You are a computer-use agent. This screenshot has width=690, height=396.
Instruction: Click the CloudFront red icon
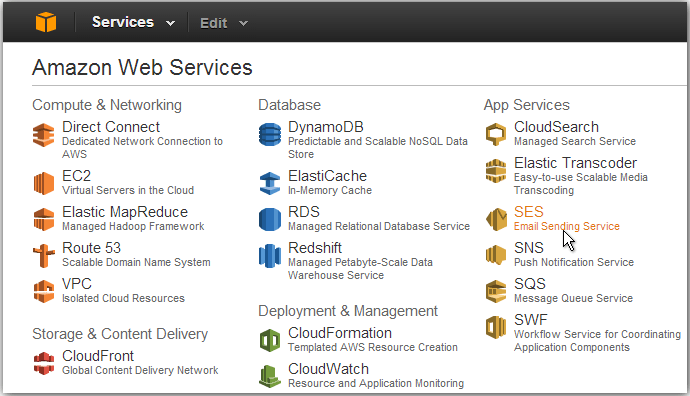pyautogui.click(x=44, y=363)
